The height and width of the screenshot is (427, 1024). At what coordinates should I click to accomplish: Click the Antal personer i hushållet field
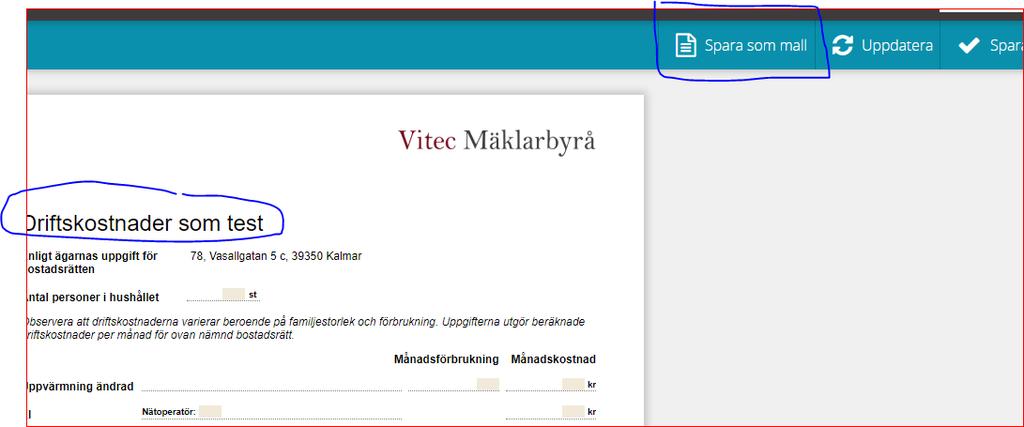point(233,294)
